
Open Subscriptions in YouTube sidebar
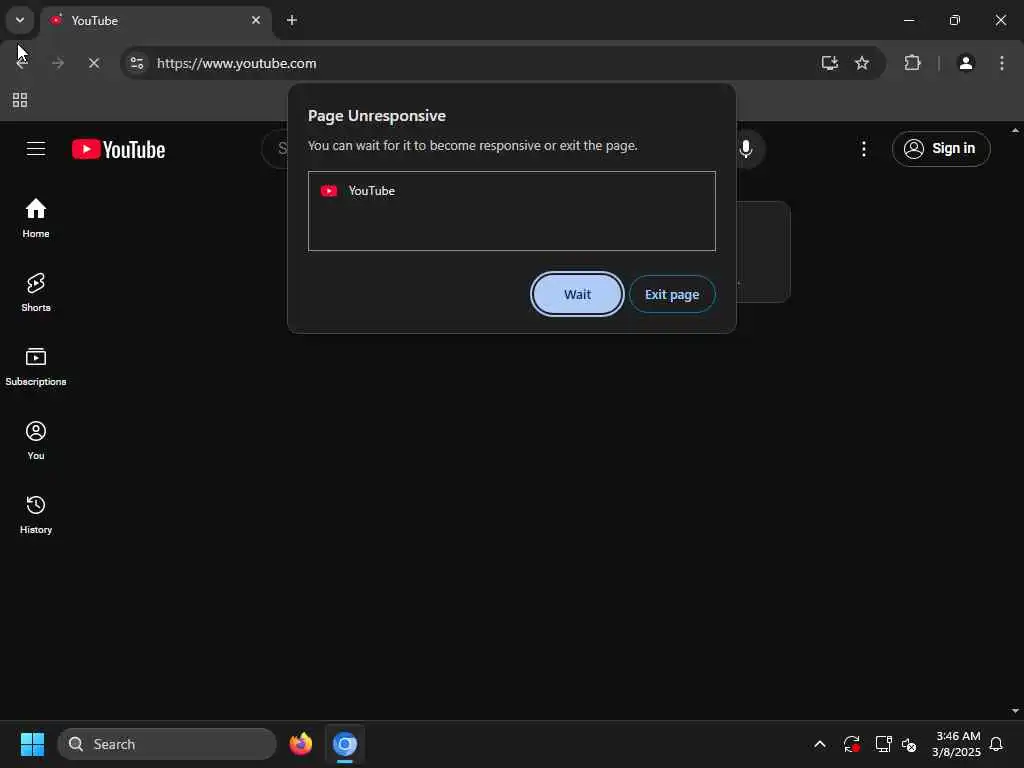click(36, 366)
